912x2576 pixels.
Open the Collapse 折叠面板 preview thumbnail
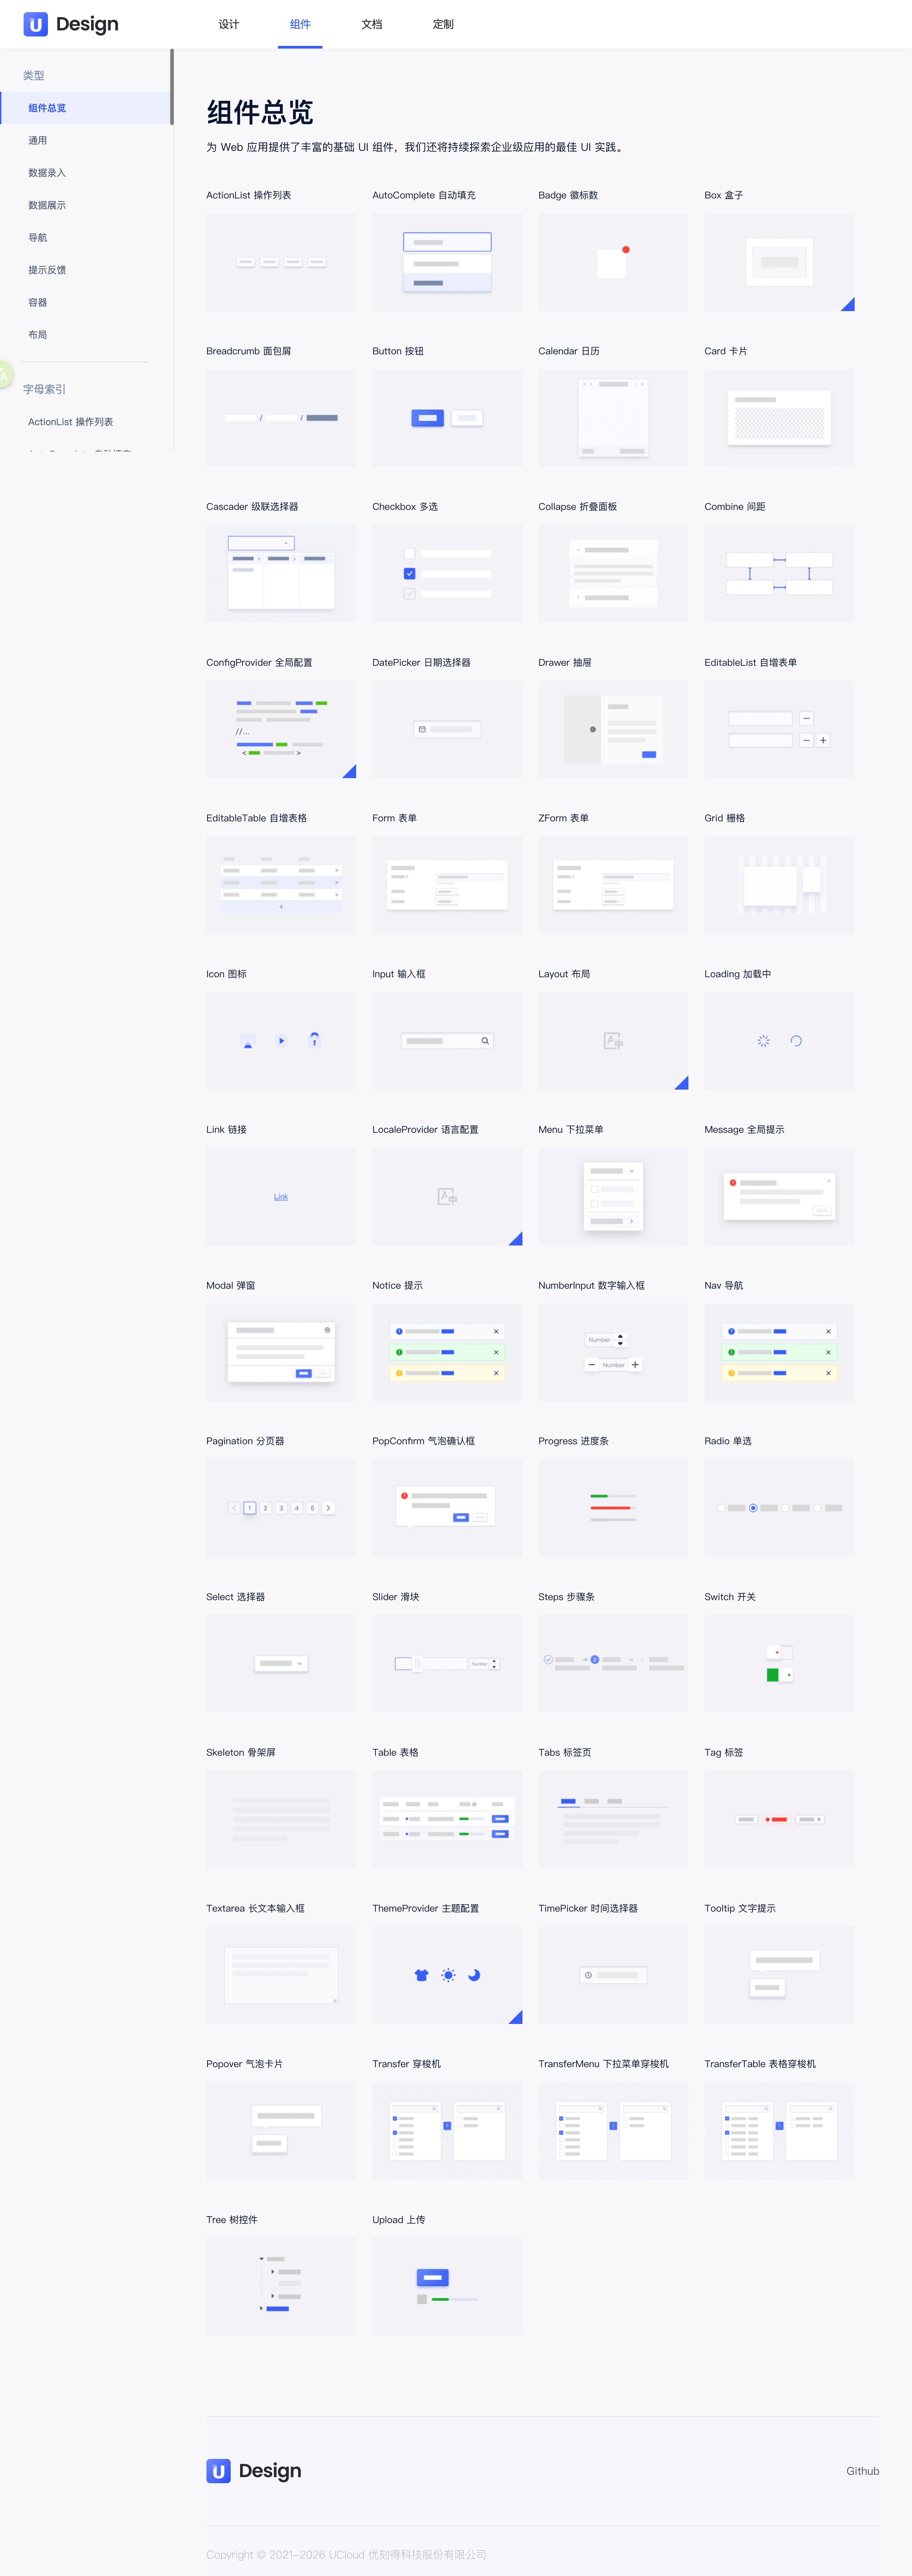click(613, 574)
